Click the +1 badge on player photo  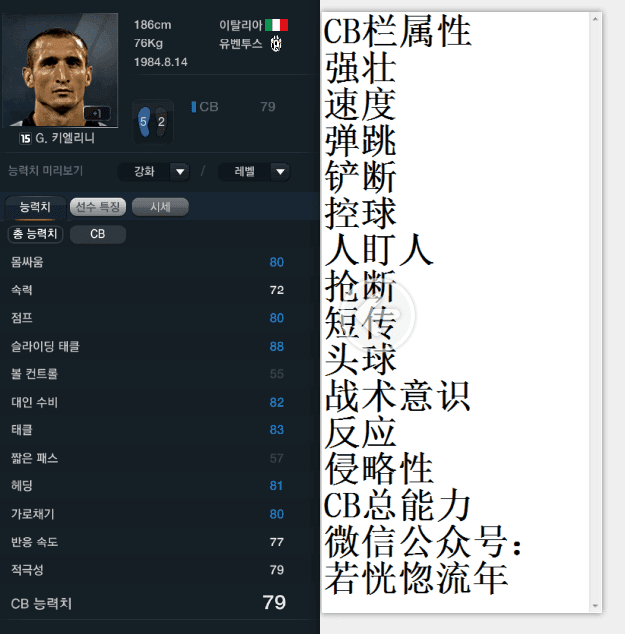click(x=97, y=113)
